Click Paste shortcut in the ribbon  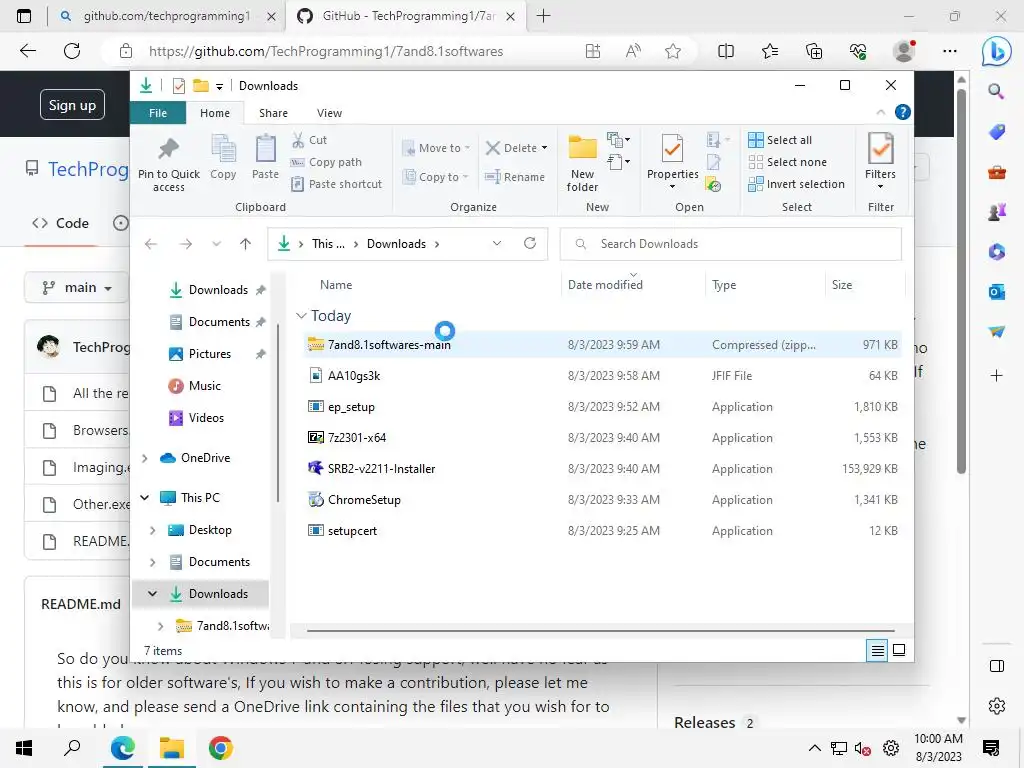point(337,184)
